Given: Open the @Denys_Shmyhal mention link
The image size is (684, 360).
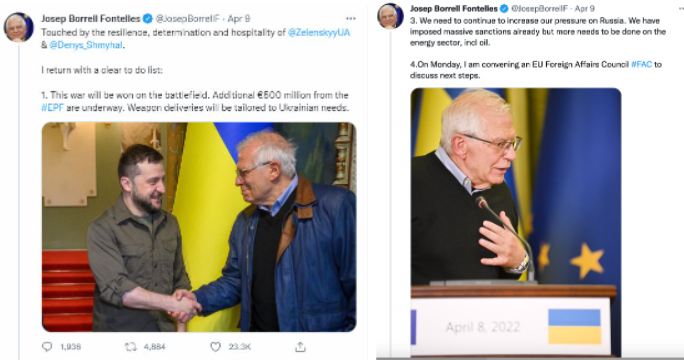Looking at the screenshot, I should tap(86, 45).
